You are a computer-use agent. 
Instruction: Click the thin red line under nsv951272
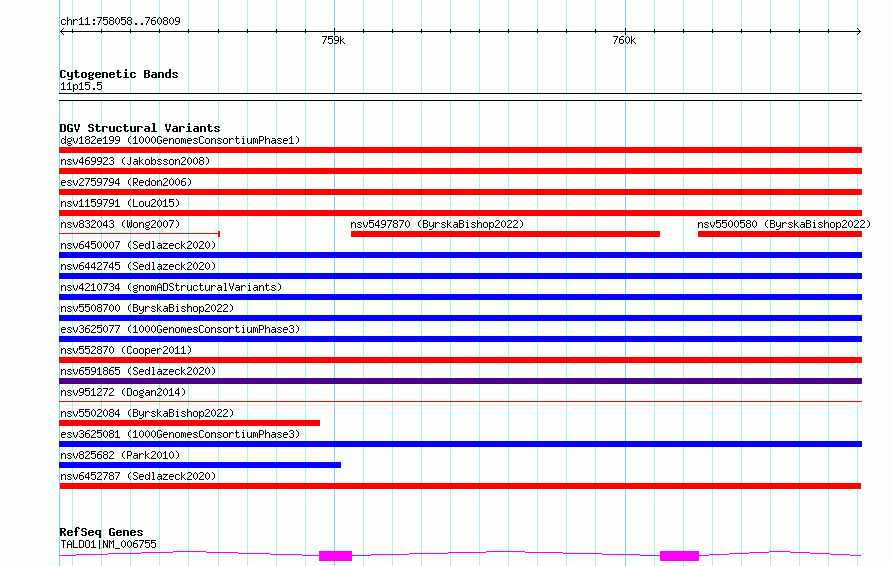click(x=460, y=401)
